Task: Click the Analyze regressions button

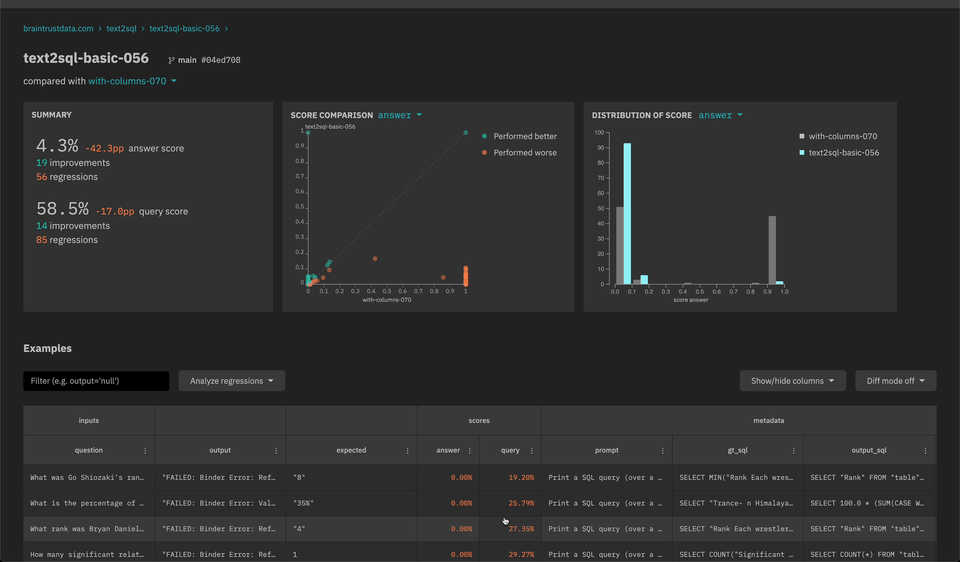Action: 231,381
